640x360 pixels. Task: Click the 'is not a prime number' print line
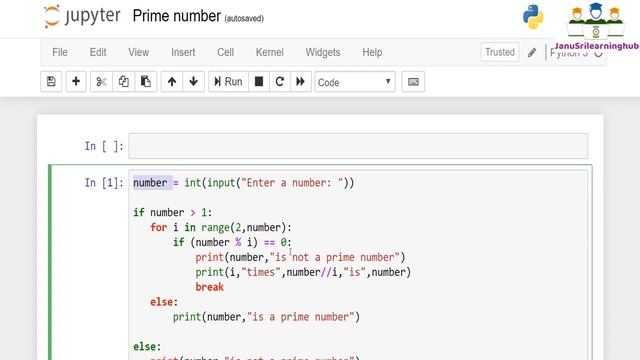300,257
